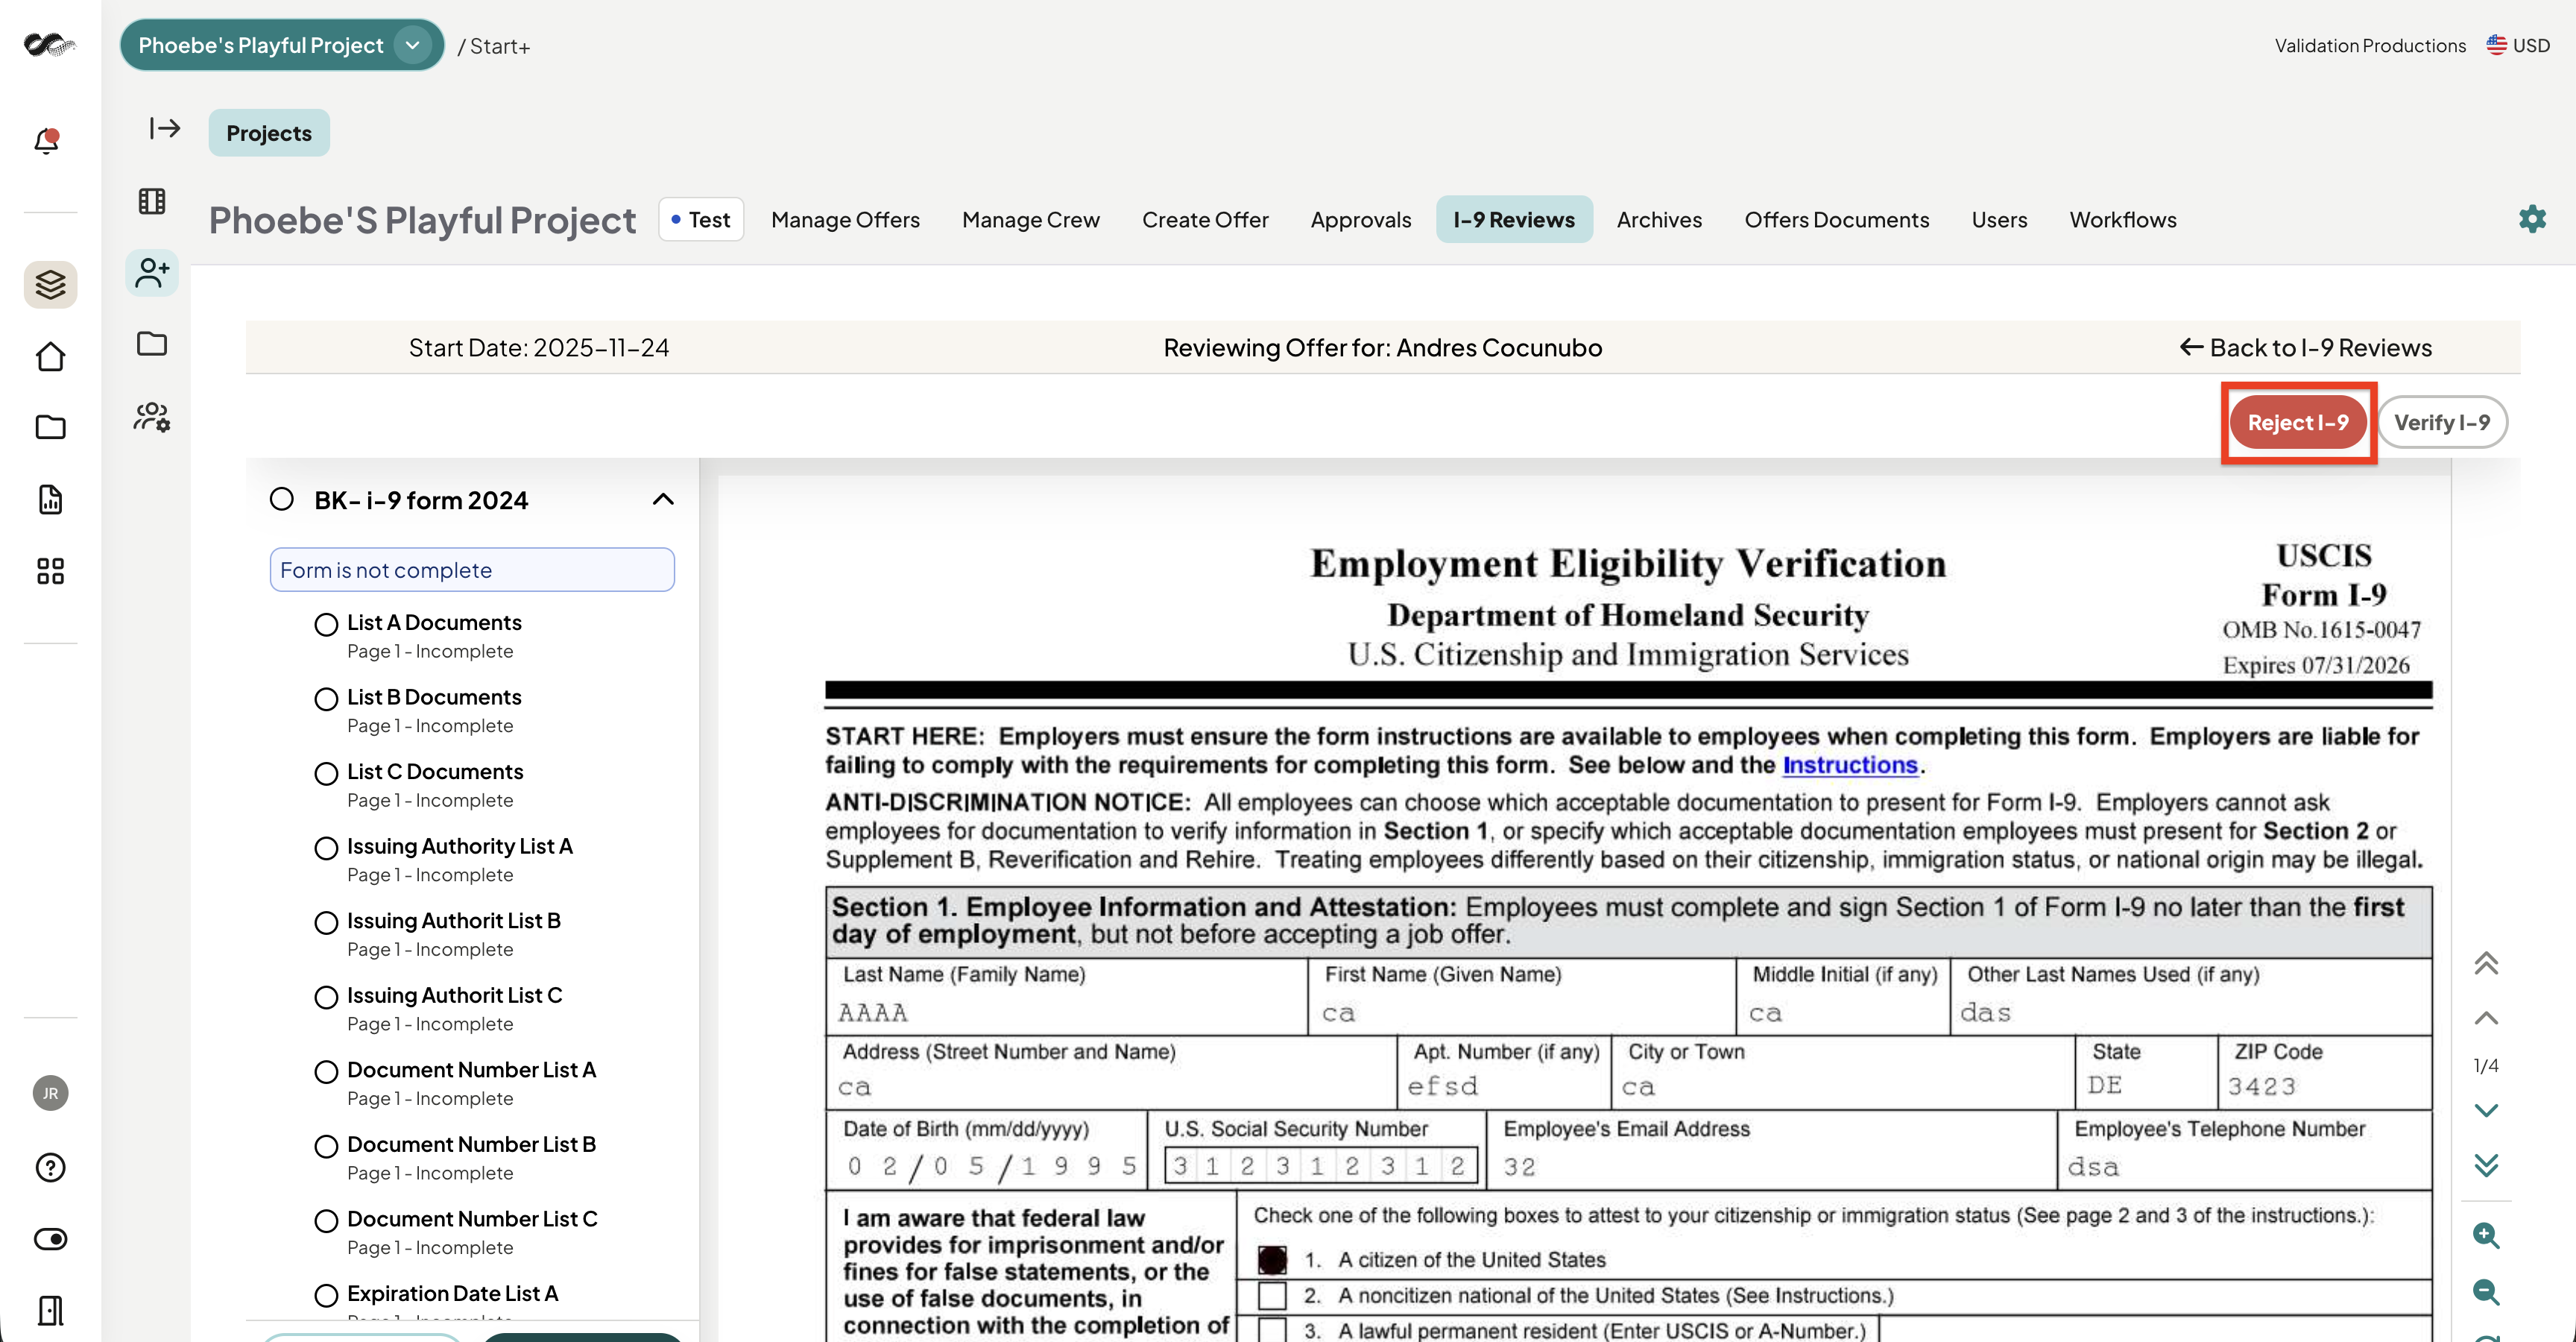Image resolution: width=2576 pixels, height=1342 pixels.
Task: Open the film strip icon
Action: [152, 201]
